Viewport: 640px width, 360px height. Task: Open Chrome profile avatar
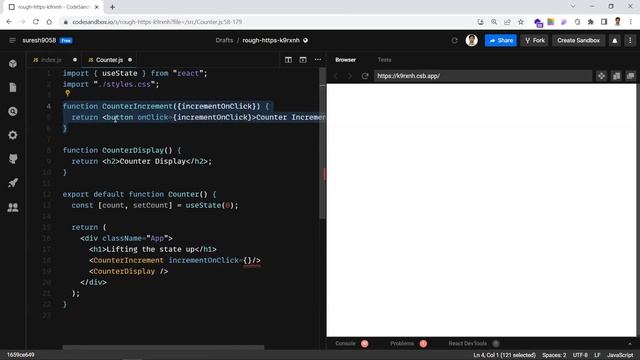pos(618,22)
